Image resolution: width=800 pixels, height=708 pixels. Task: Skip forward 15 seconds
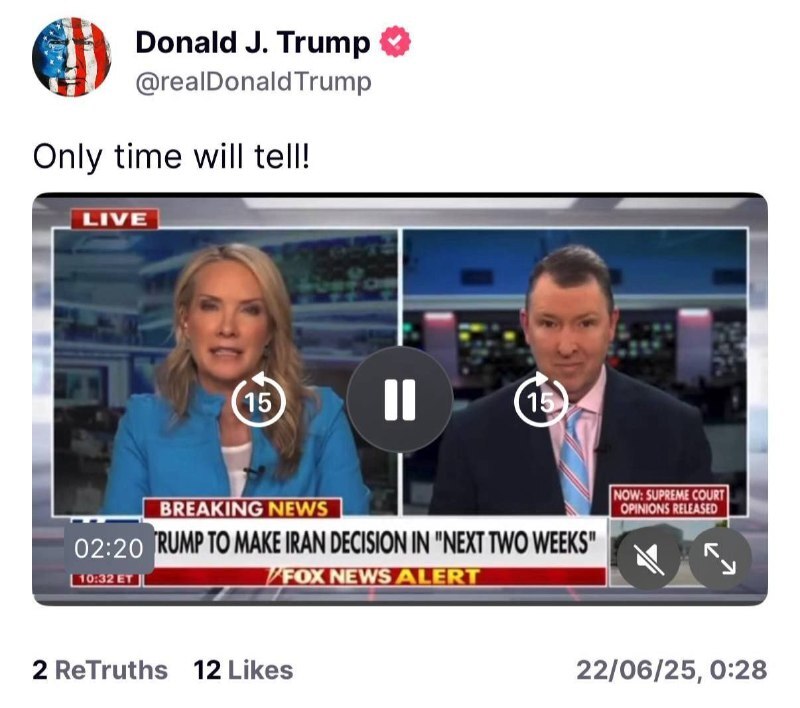pyautogui.click(x=541, y=400)
